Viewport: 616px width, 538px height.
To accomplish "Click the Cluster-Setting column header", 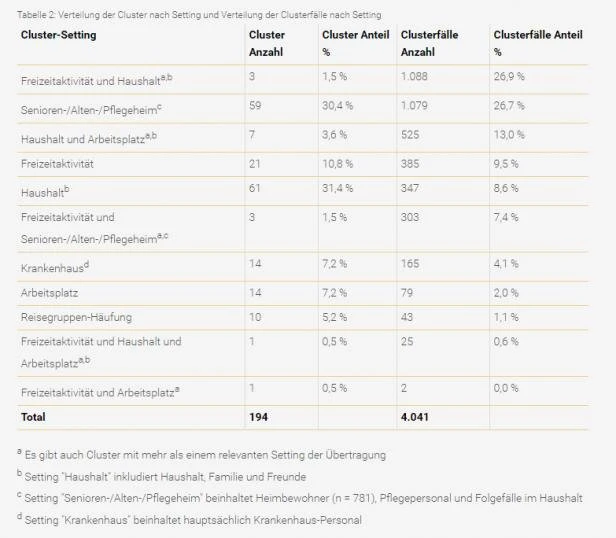I will [x=59, y=35].
